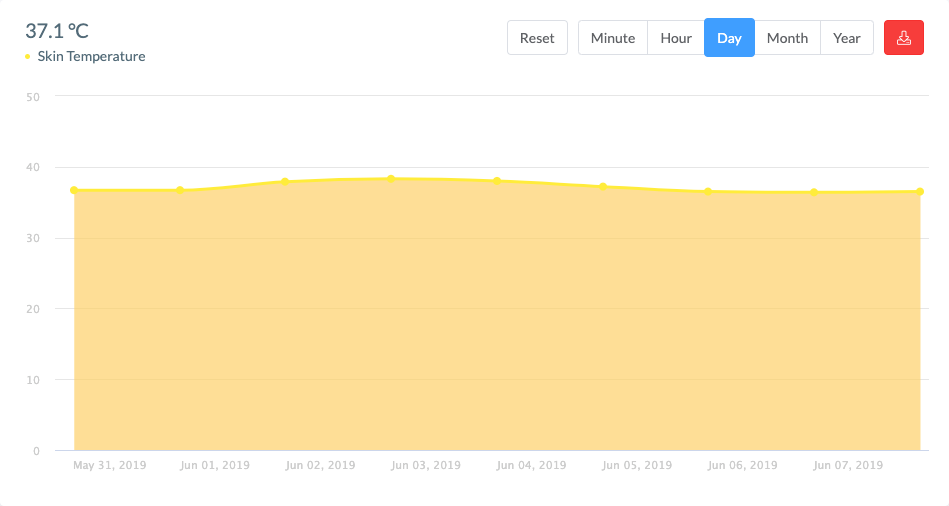Screen dimensions: 949x506
Task: Click the Jun 07, 2019 data point
Action: pyautogui.click(x=814, y=192)
